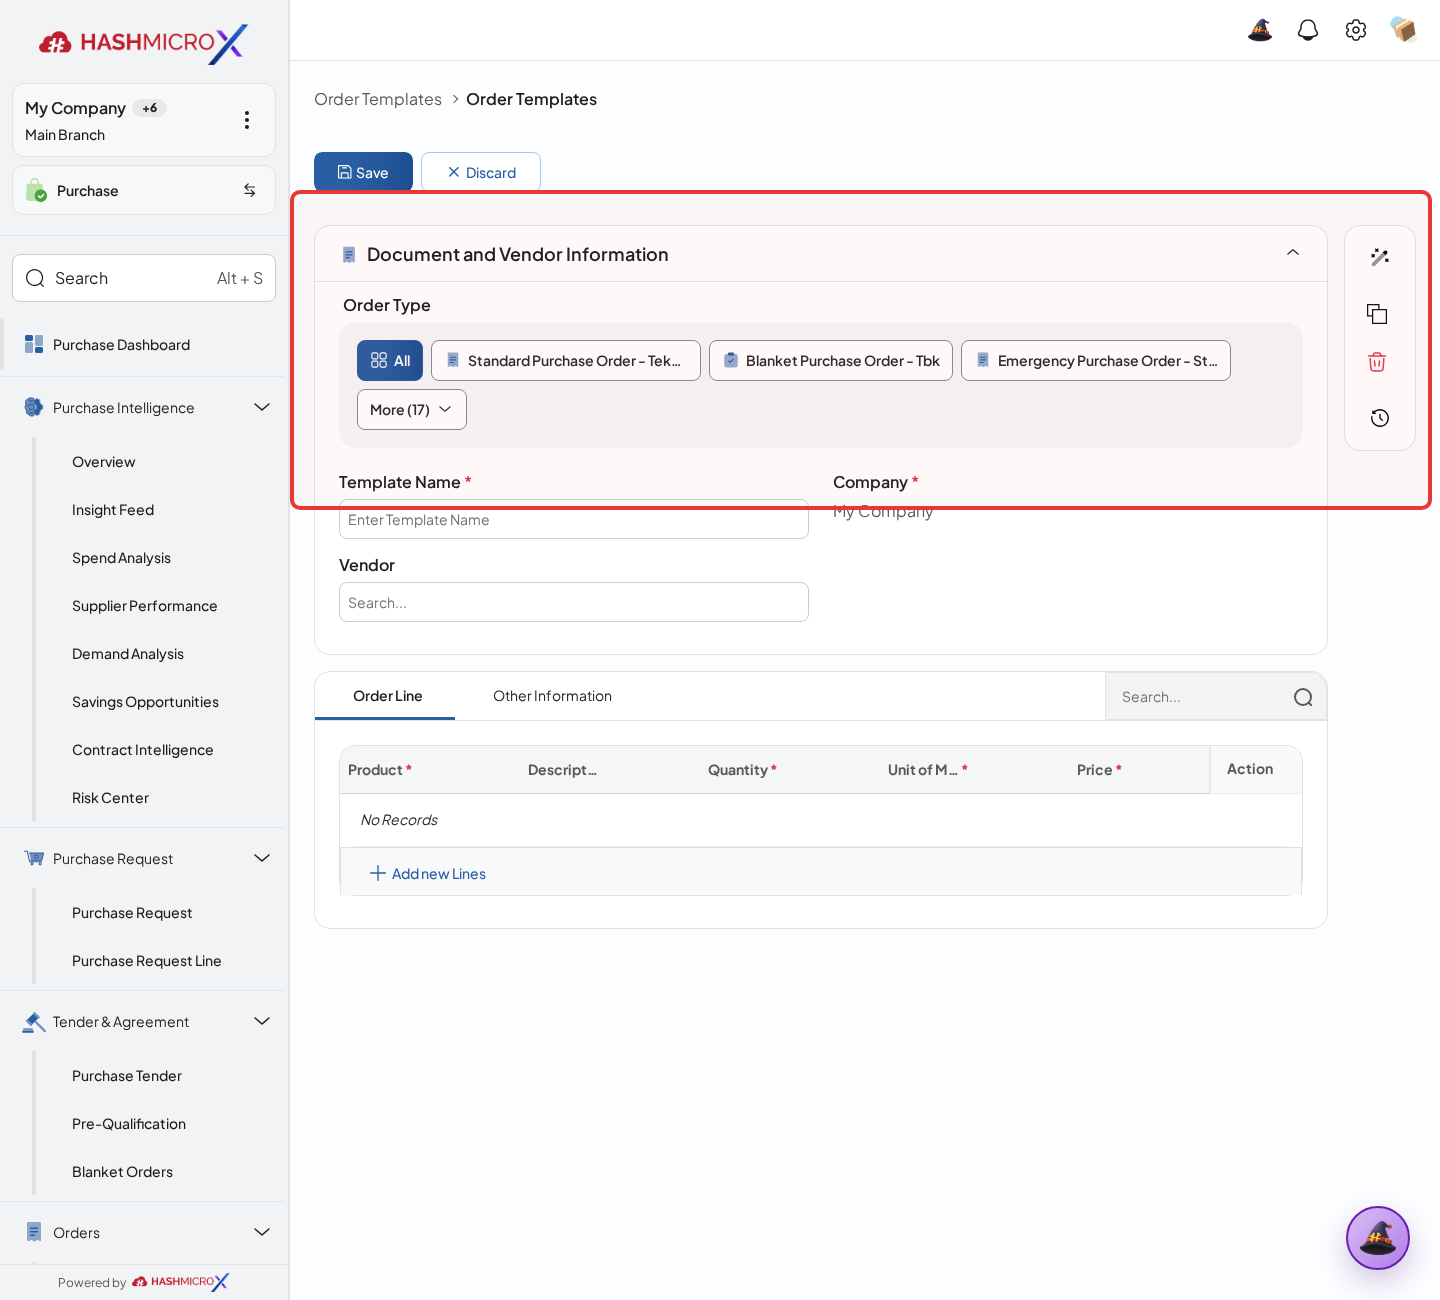Open the floating wizard assistant button

[1378, 1238]
